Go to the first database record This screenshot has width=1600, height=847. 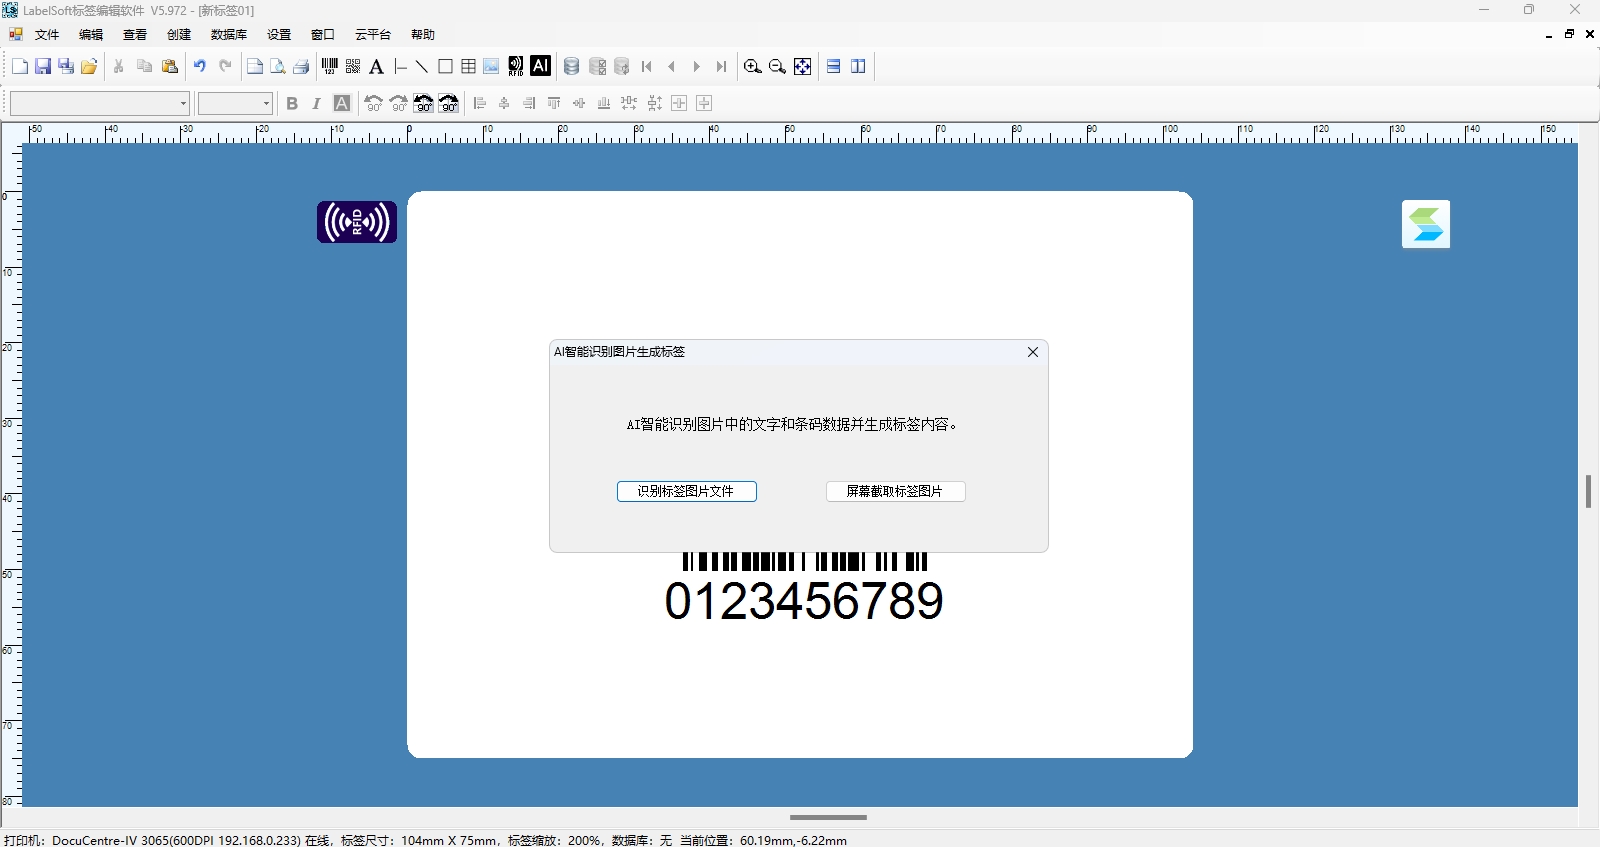click(x=647, y=66)
